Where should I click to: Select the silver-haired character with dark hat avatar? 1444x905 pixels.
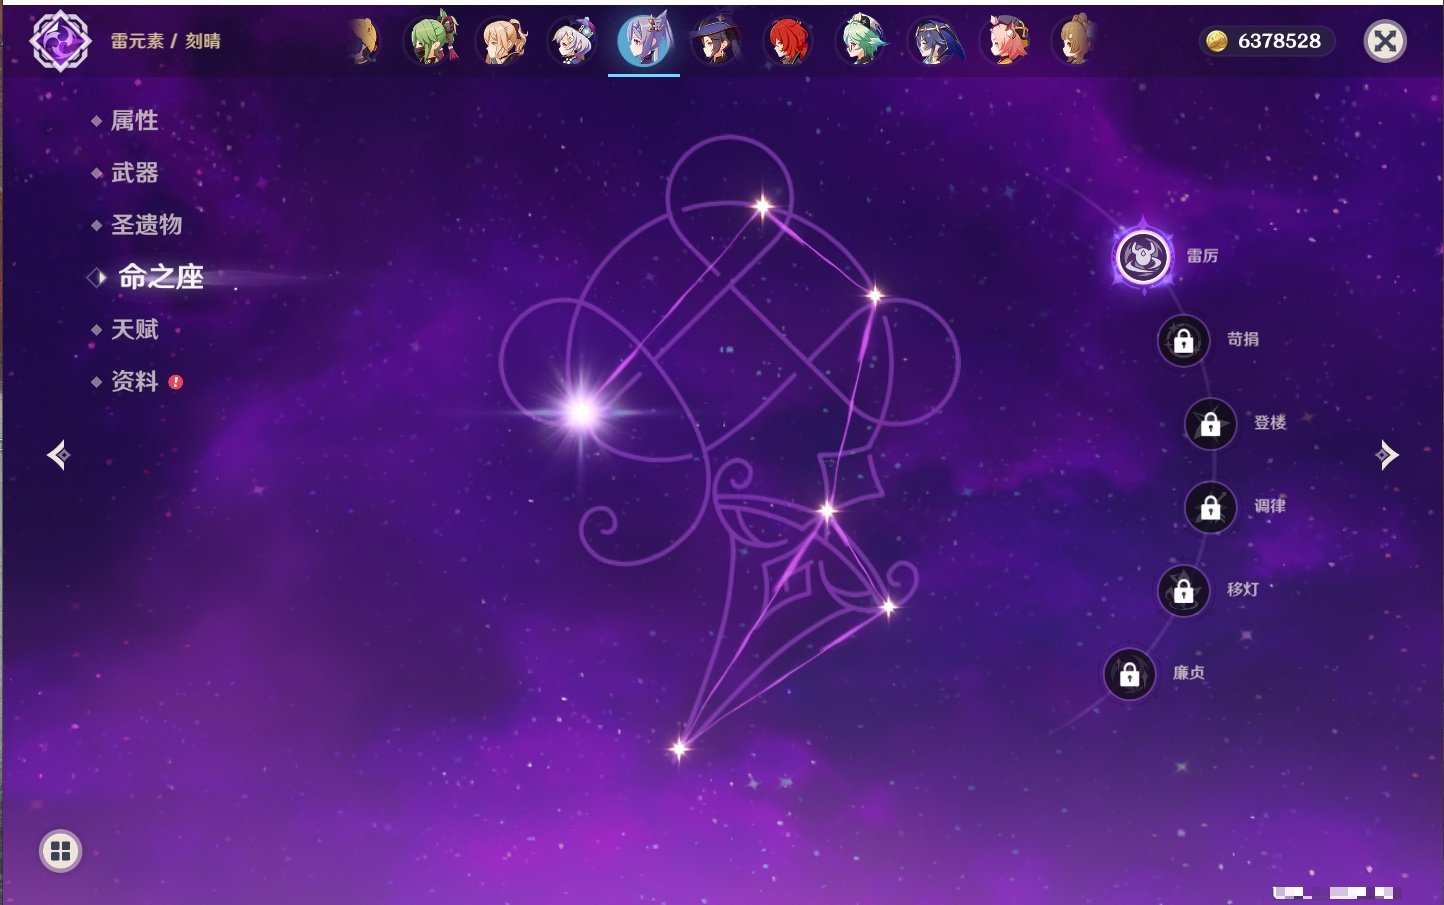pos(574,41)
